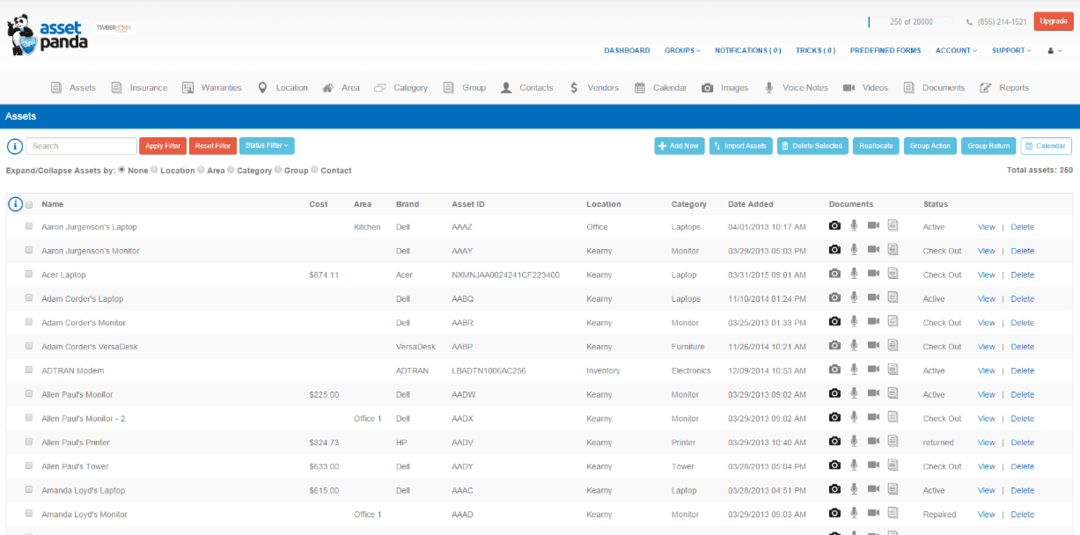Click the 250 of 20000 usage bar
The width and height of the screenshot is (1080, 535).
[x=910, y=22]
